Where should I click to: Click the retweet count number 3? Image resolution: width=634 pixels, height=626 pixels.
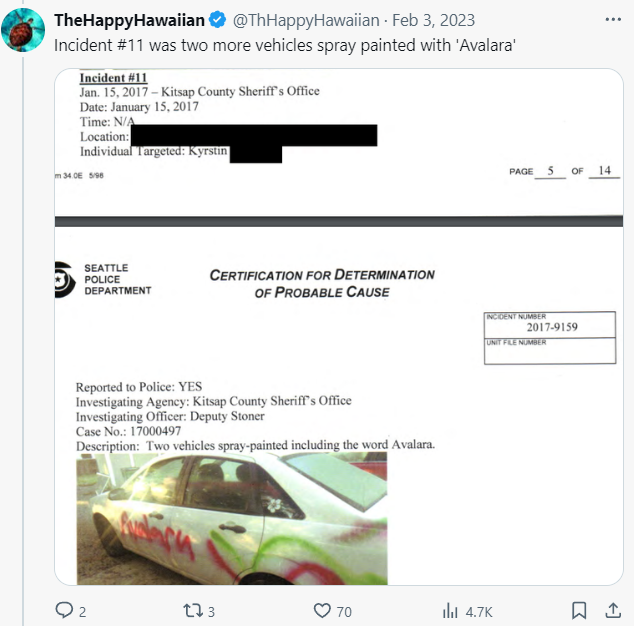211,612
